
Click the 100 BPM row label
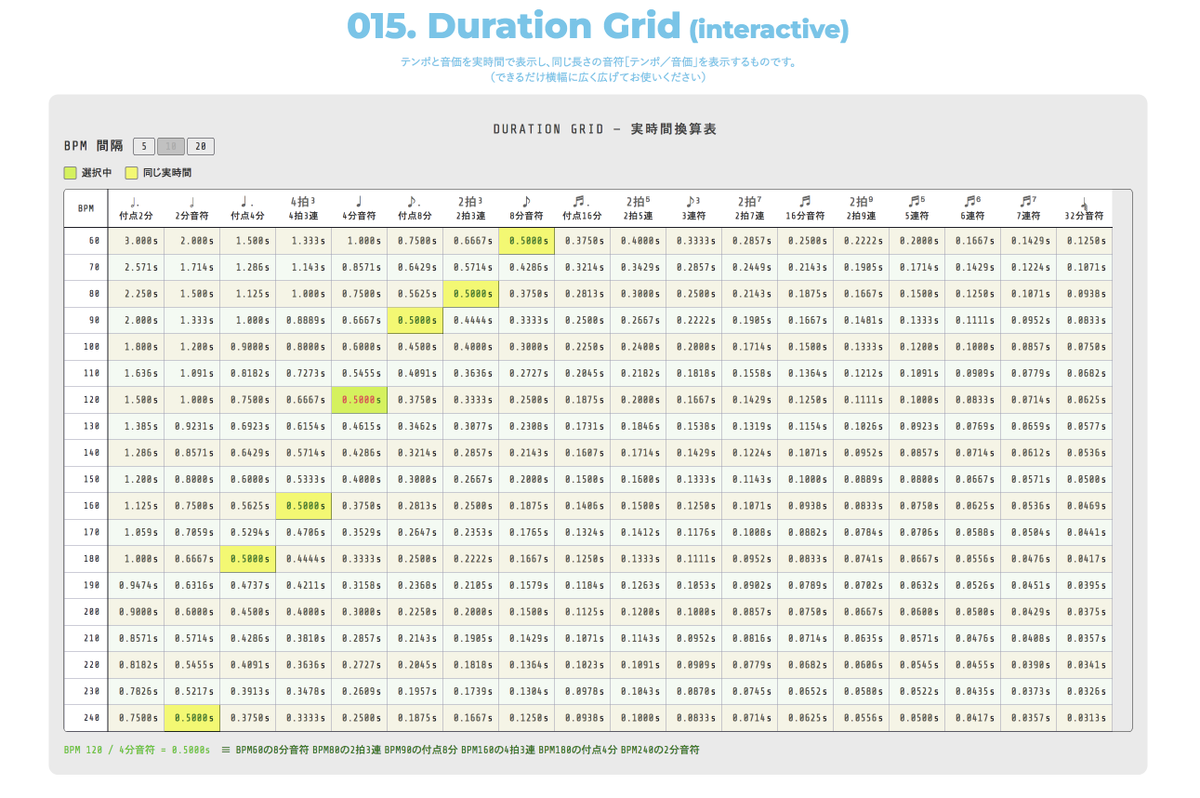(86, 347)
